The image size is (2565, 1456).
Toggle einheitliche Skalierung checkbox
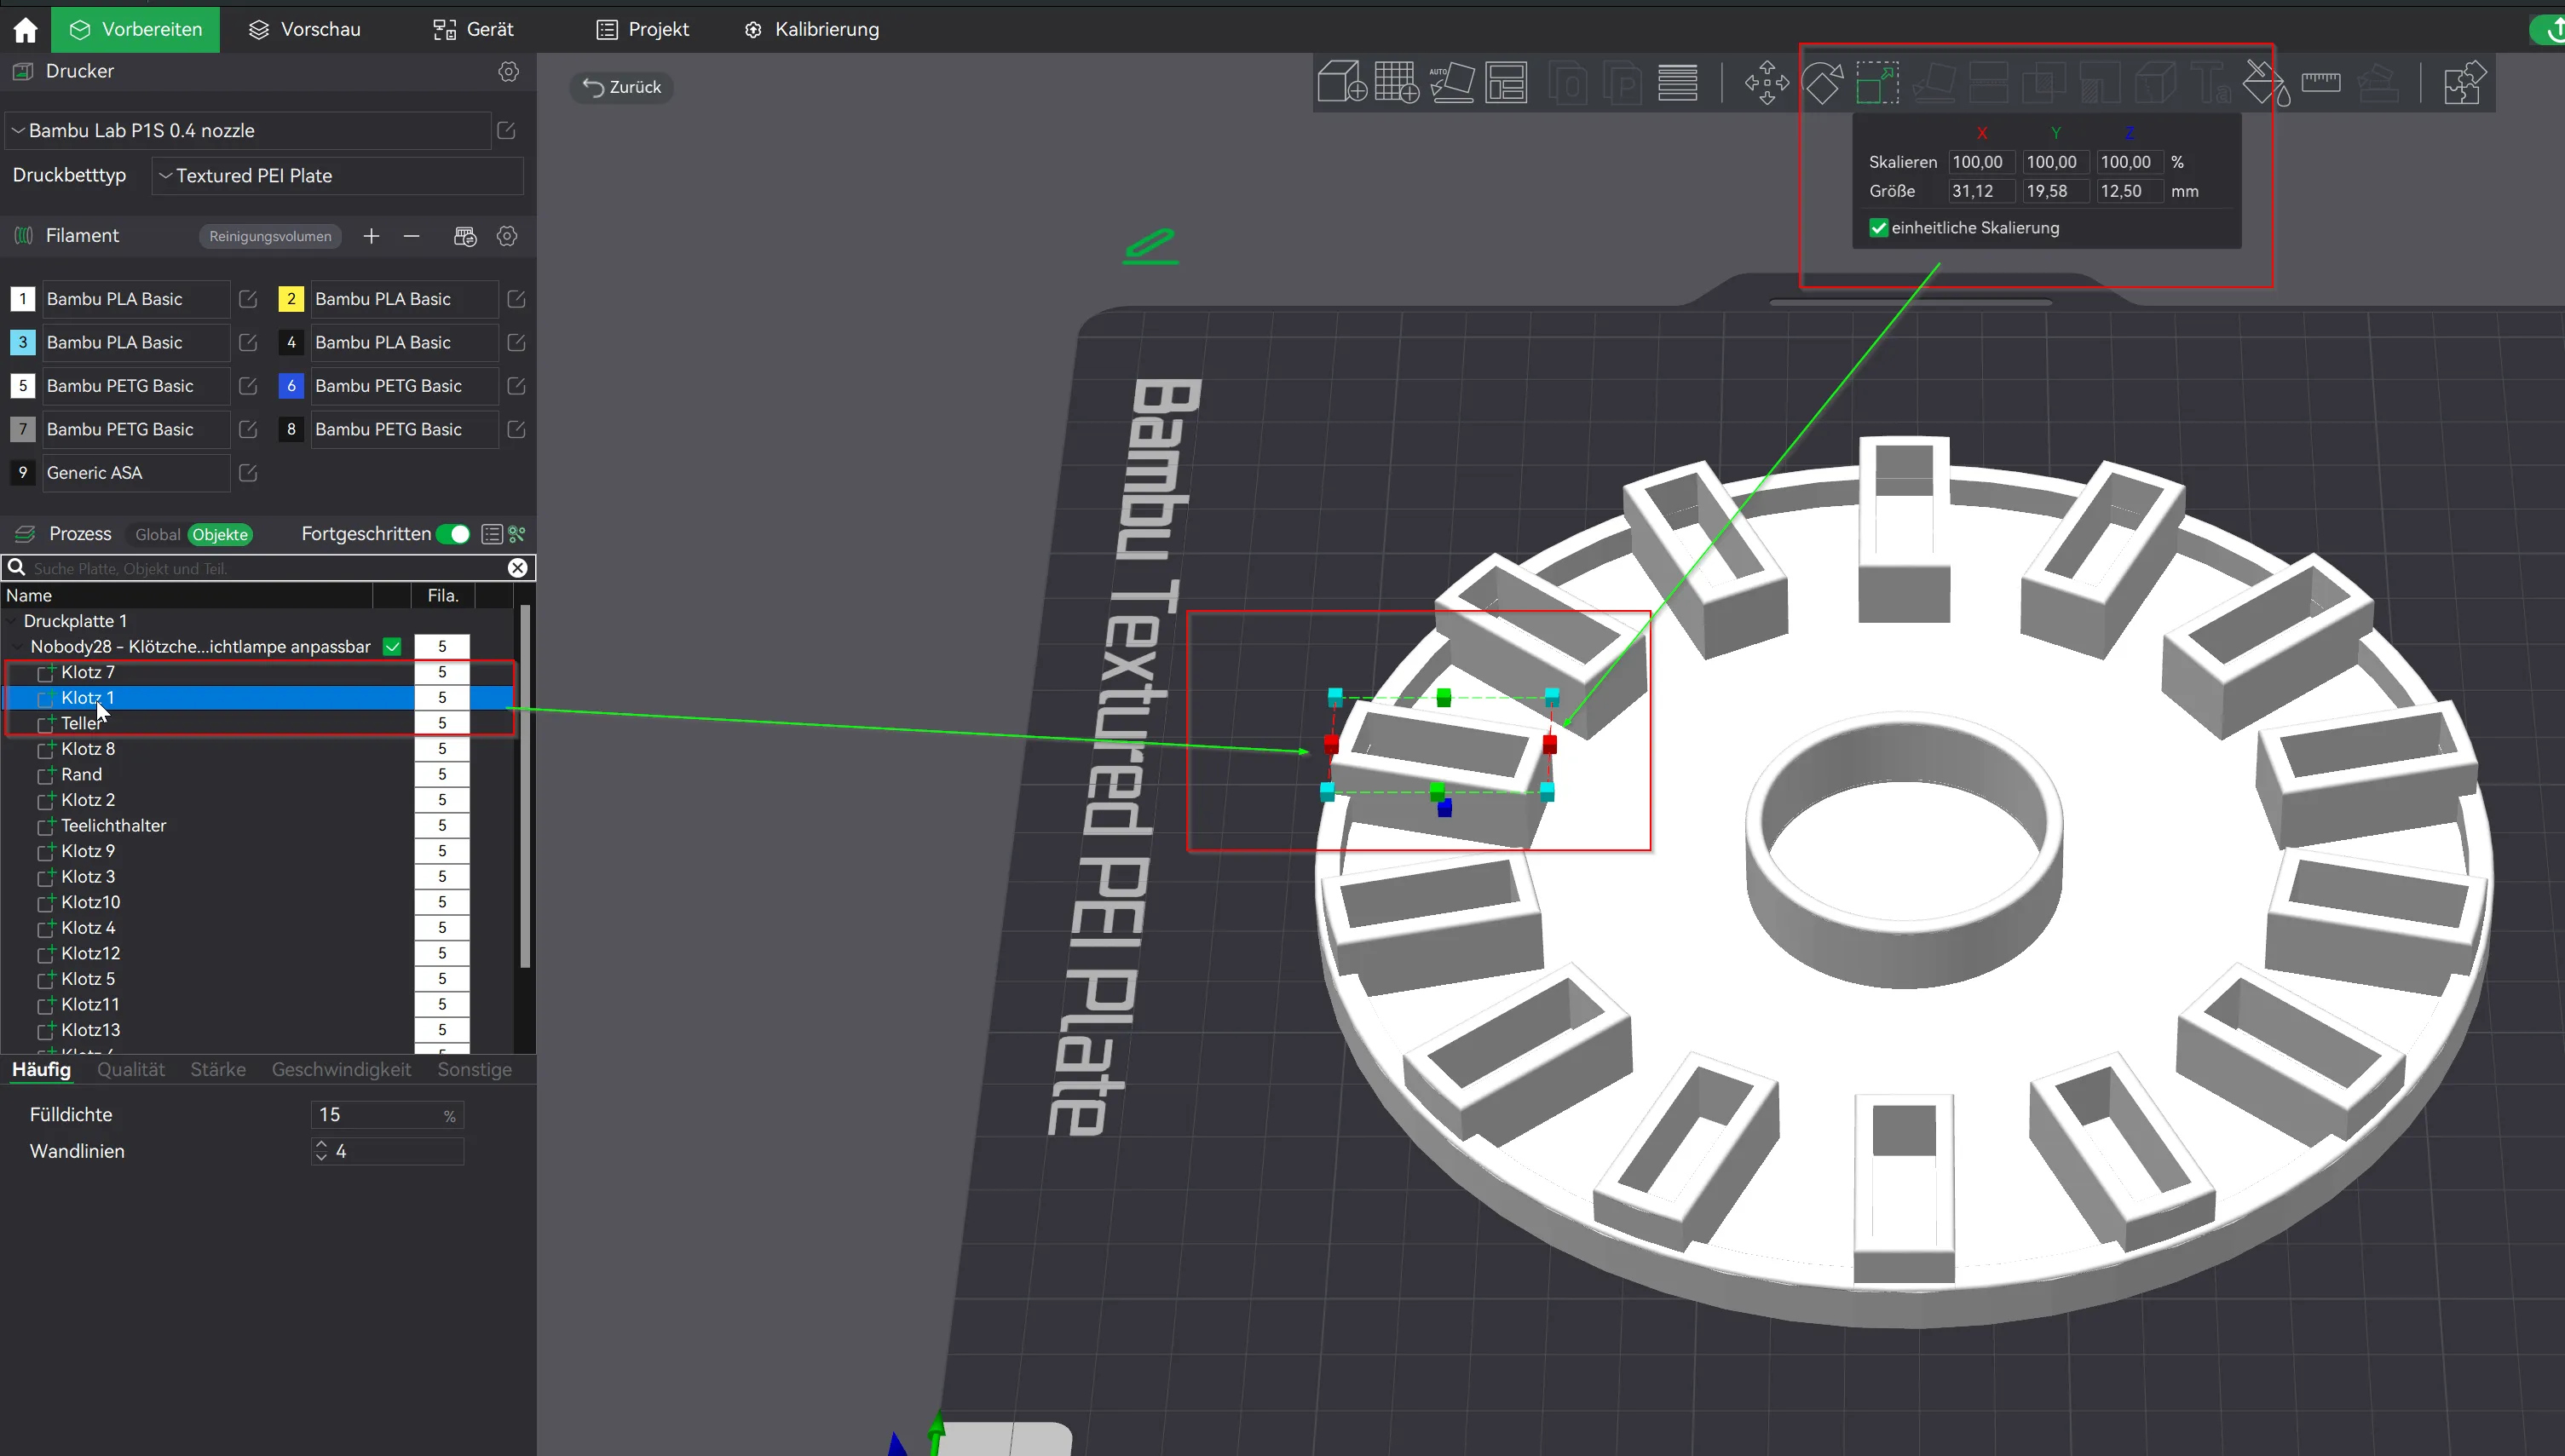[x=1879, y=228]
